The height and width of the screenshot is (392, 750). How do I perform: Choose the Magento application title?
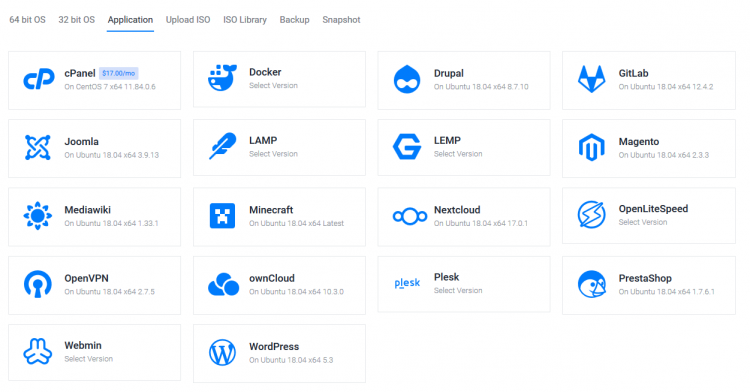pyautogui.click(x=639, y=142)
